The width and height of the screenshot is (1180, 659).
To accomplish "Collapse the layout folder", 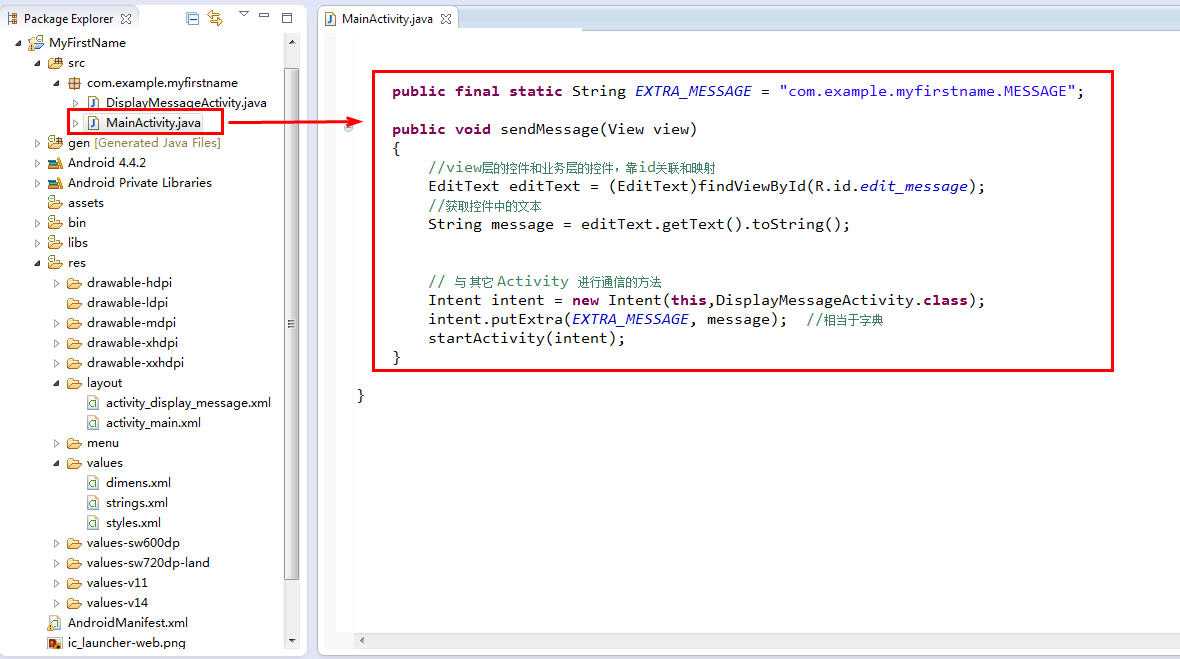I will [x=56, y=383].
